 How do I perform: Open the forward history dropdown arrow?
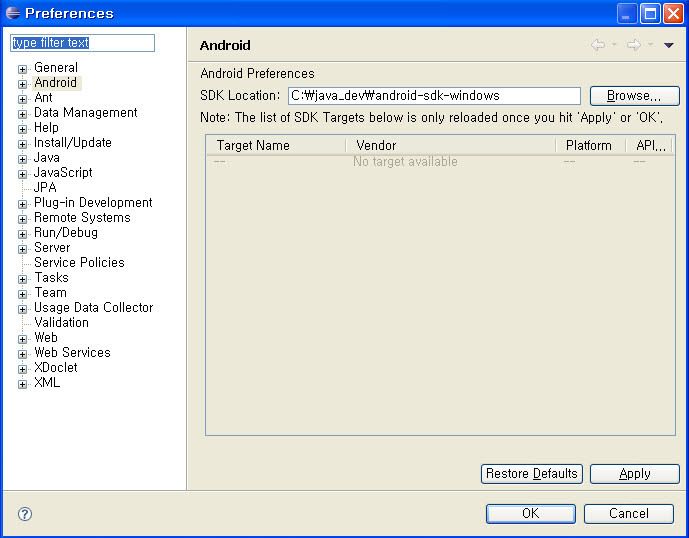[x=651, y=44]
